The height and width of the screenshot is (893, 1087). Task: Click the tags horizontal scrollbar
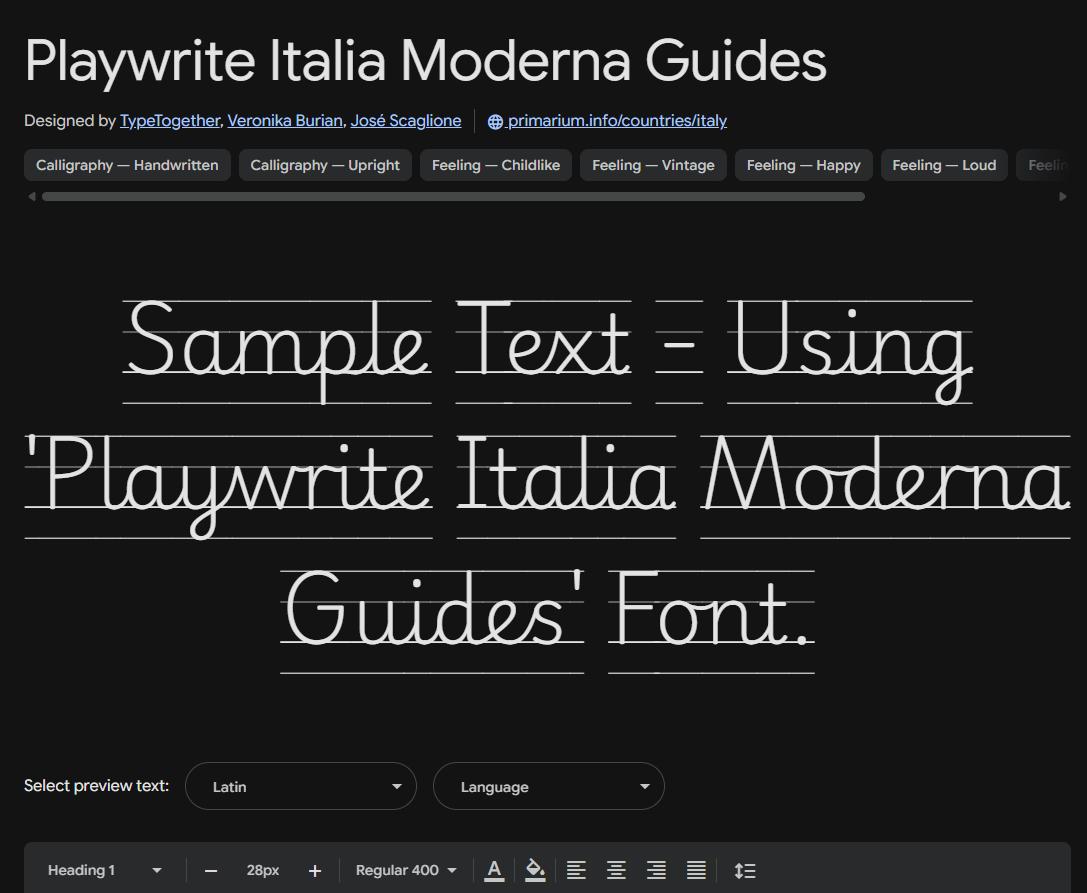coord(453,197)
